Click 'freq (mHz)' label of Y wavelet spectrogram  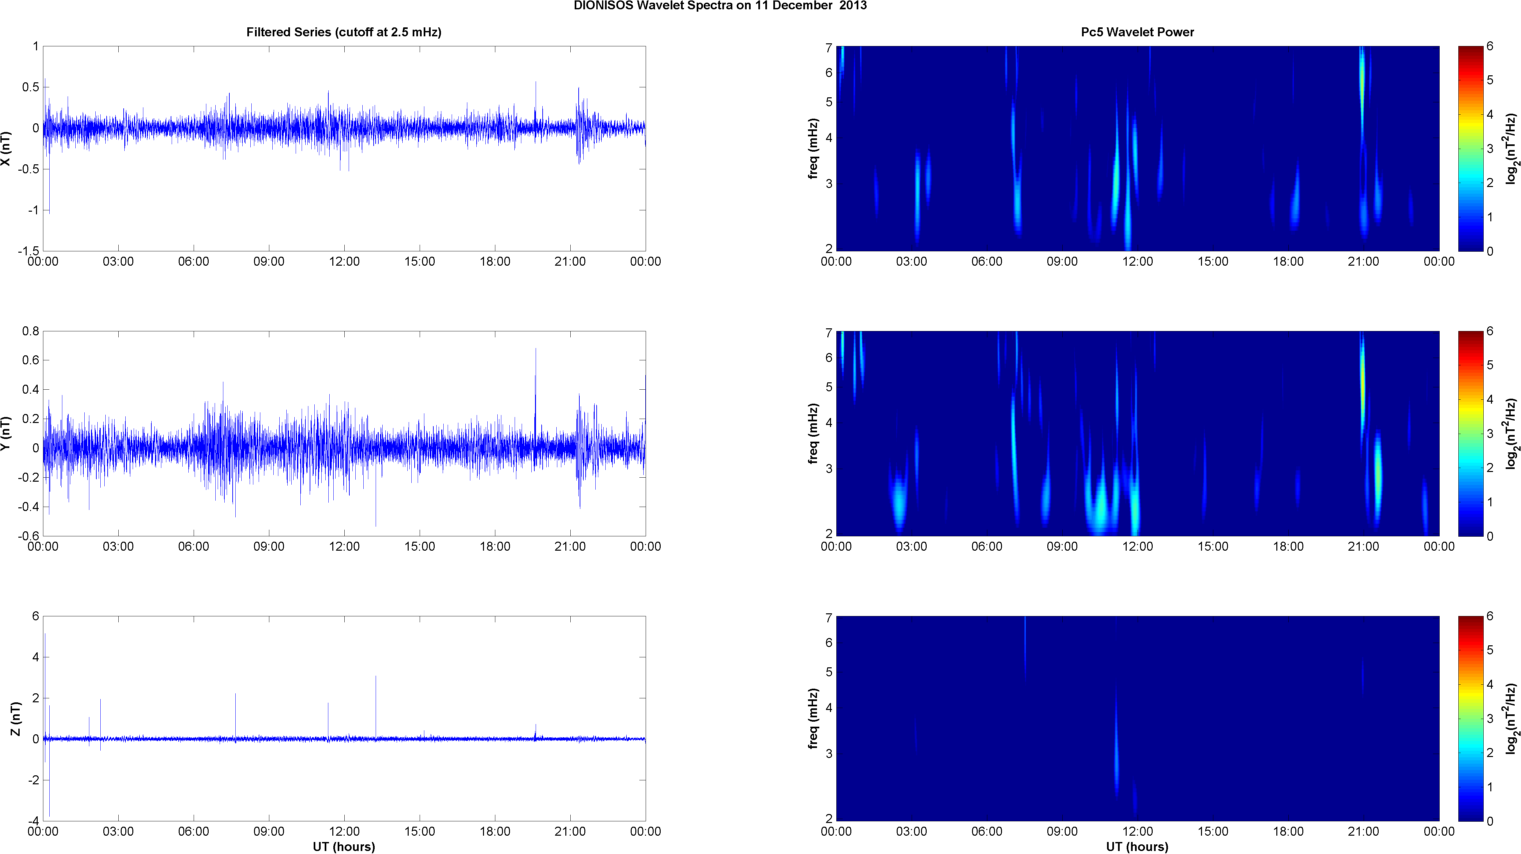(x=814, y=433)
